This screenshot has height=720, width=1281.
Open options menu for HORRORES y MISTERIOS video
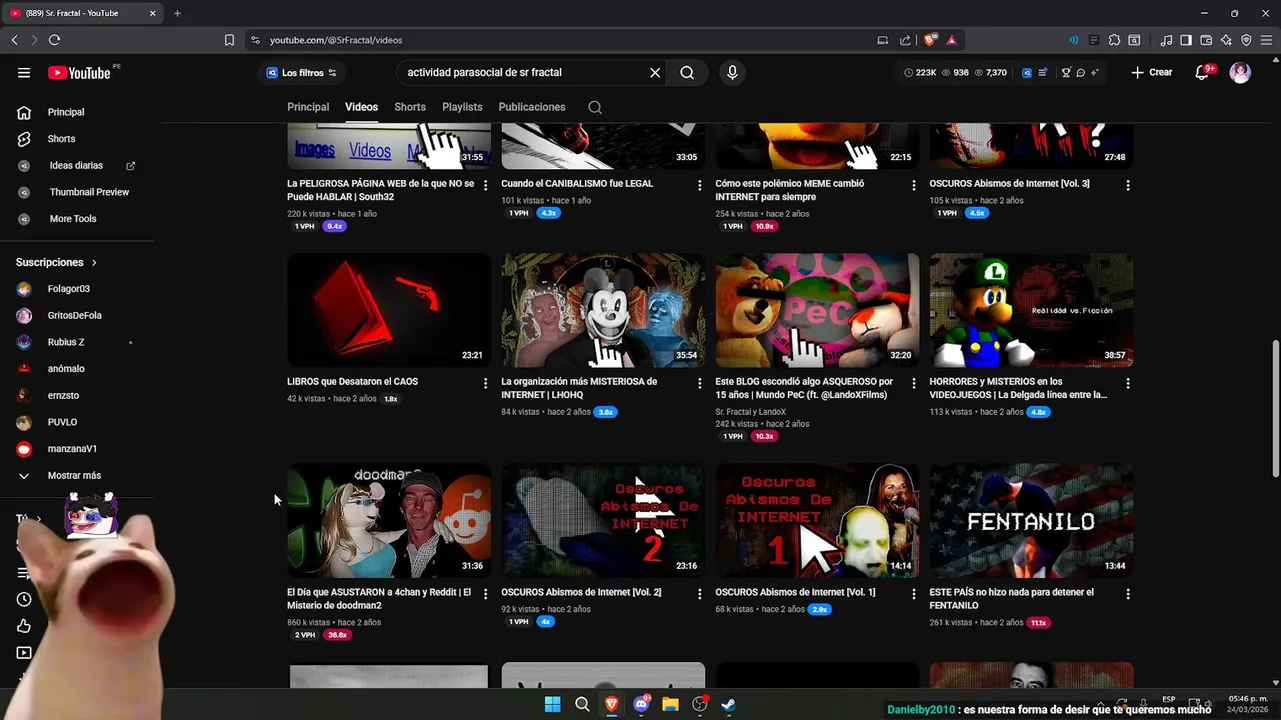click(x=1127, y=383)
